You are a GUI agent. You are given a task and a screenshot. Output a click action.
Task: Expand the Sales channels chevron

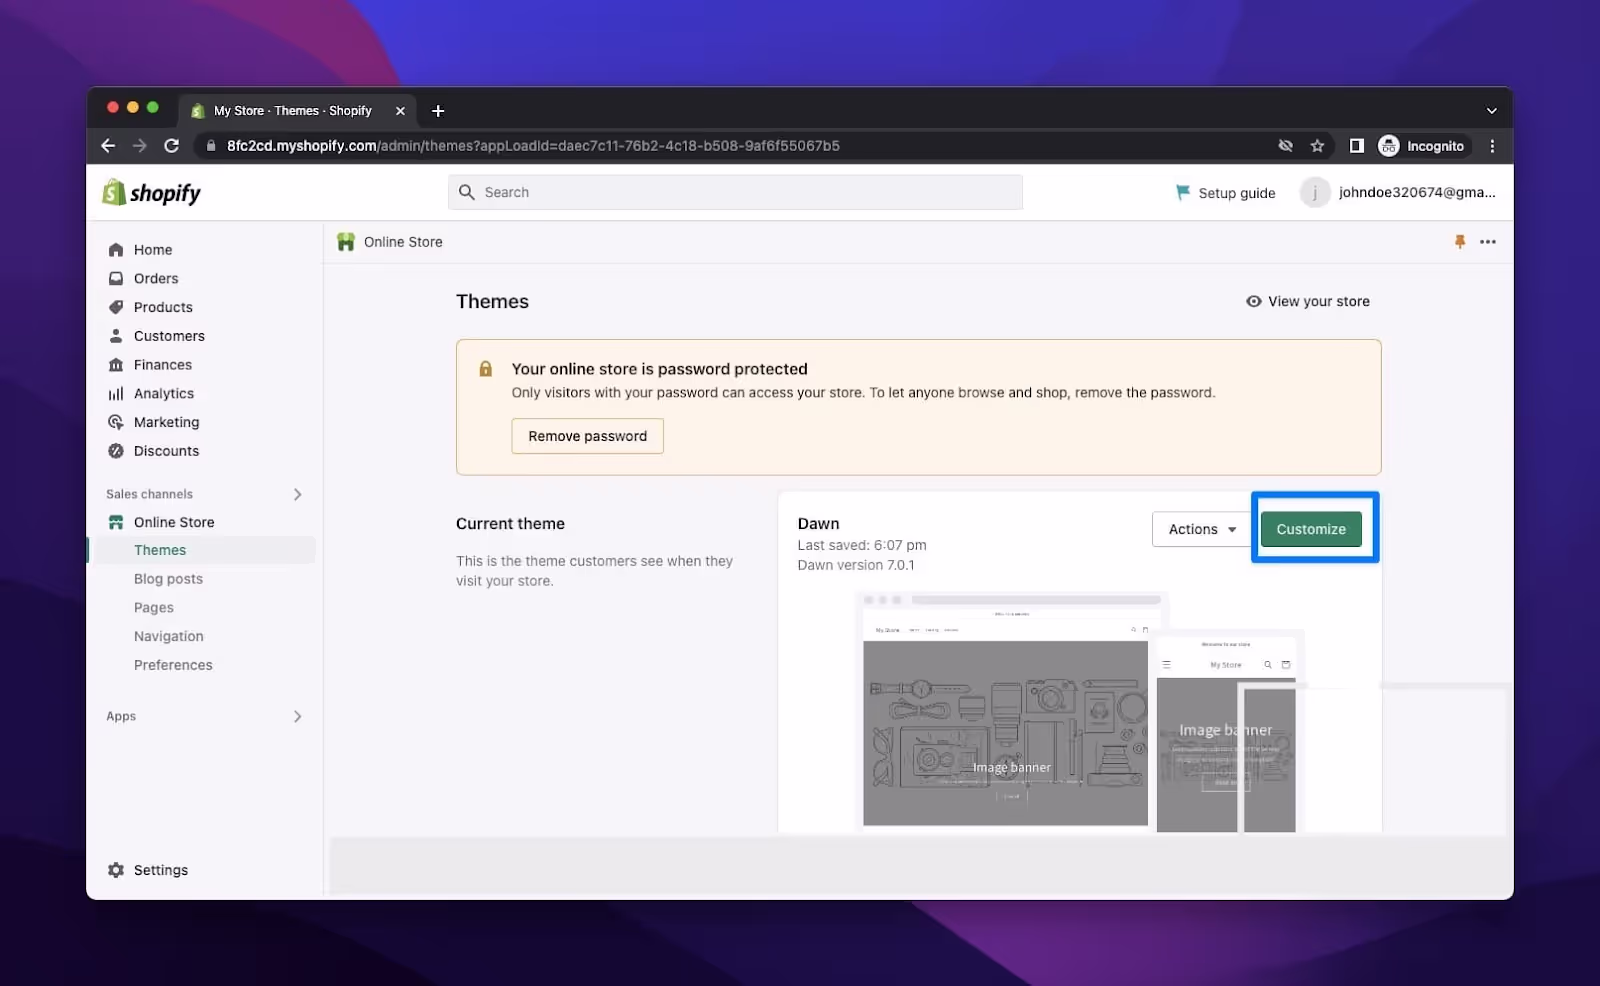(x=297, y=494)
